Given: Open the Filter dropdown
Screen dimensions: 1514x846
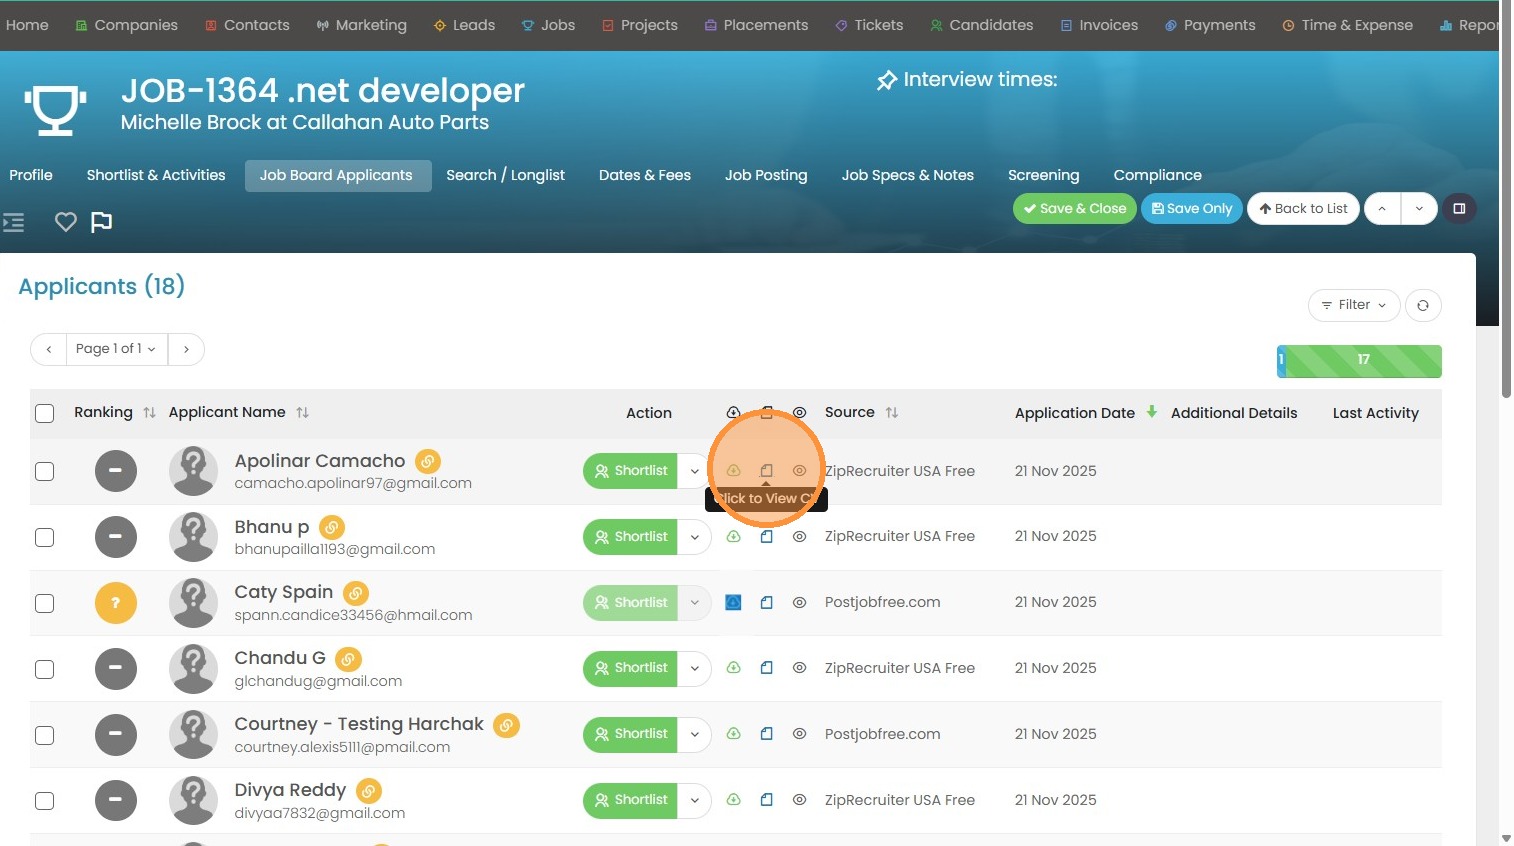Looking at the screenshot, I should point(1354,305).
